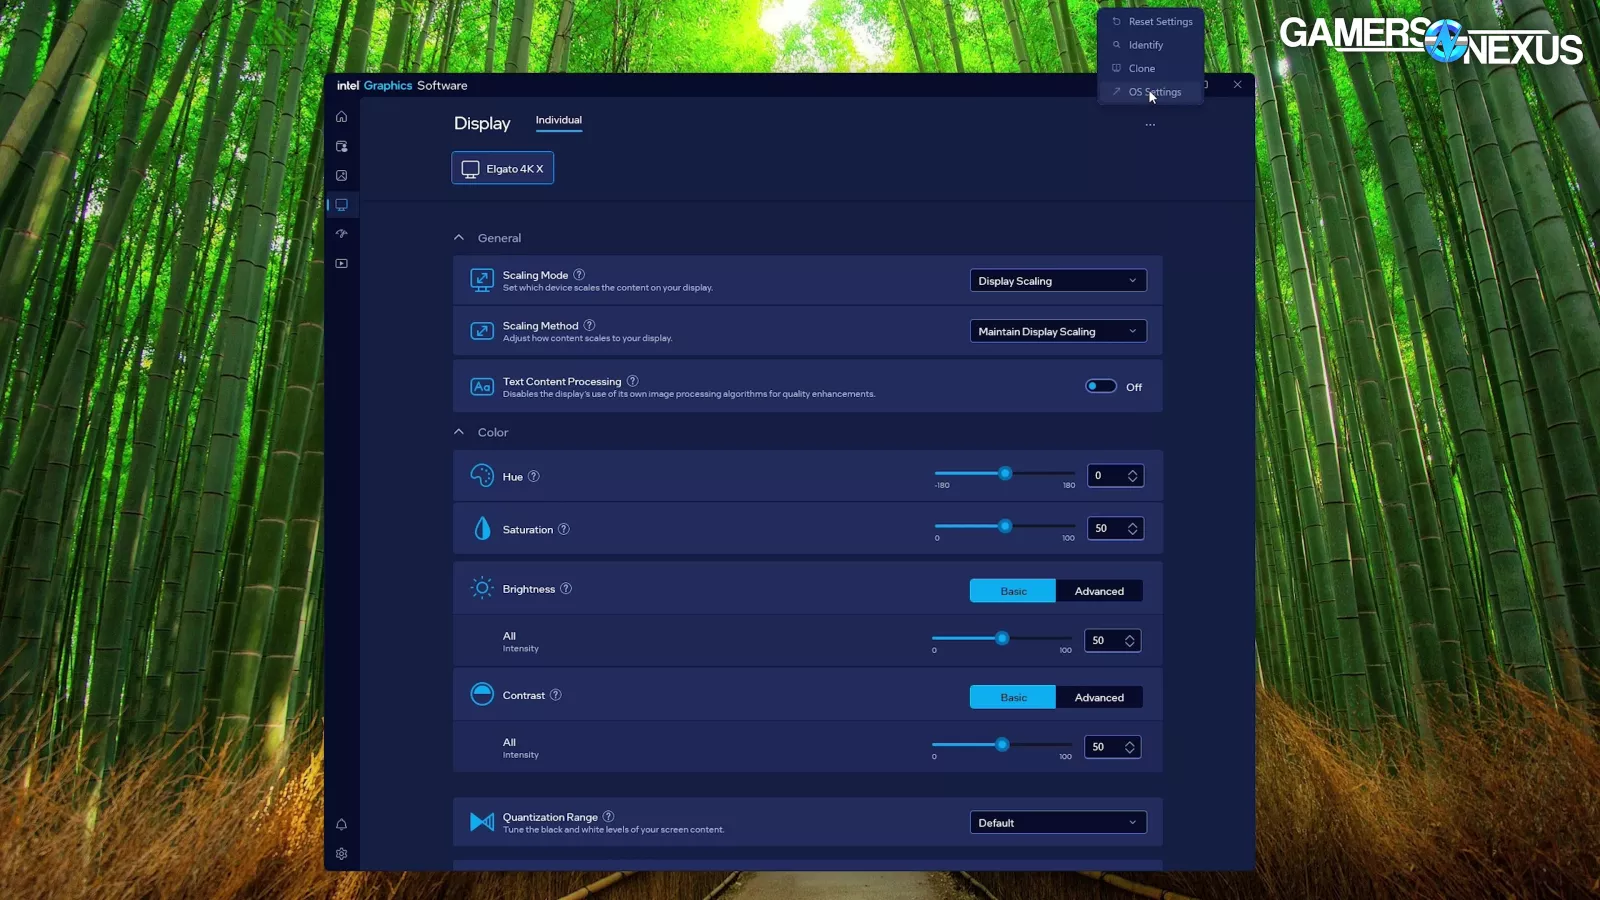
Task: Click the Saturation slider handle
Action: click(x=1005, y=526)
